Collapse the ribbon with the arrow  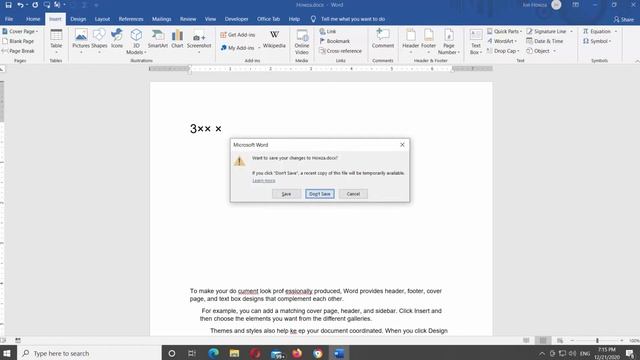(637, 61)
